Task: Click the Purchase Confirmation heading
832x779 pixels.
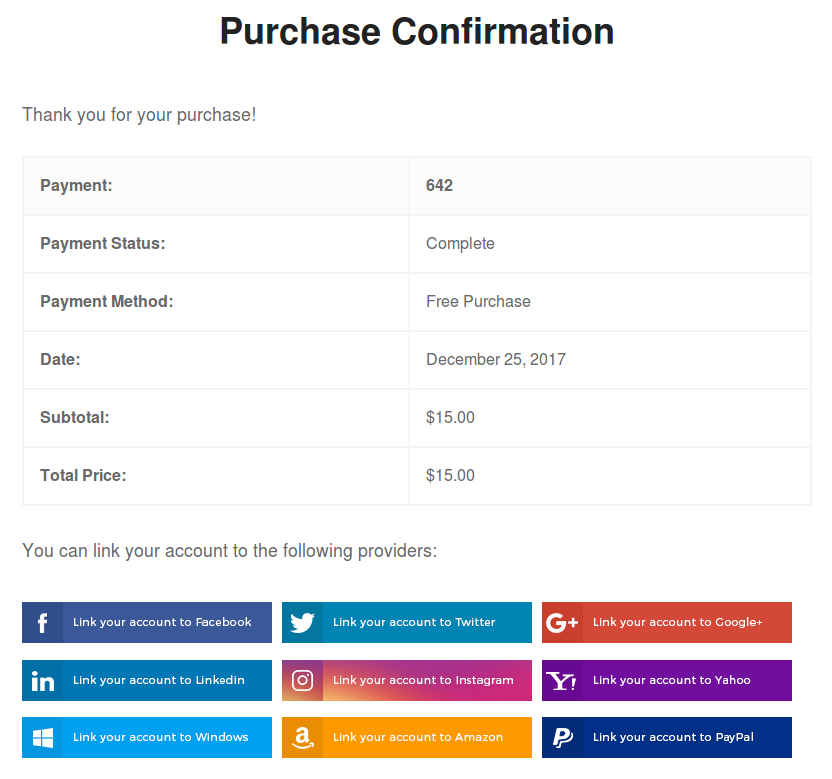Action: (416, 32)
